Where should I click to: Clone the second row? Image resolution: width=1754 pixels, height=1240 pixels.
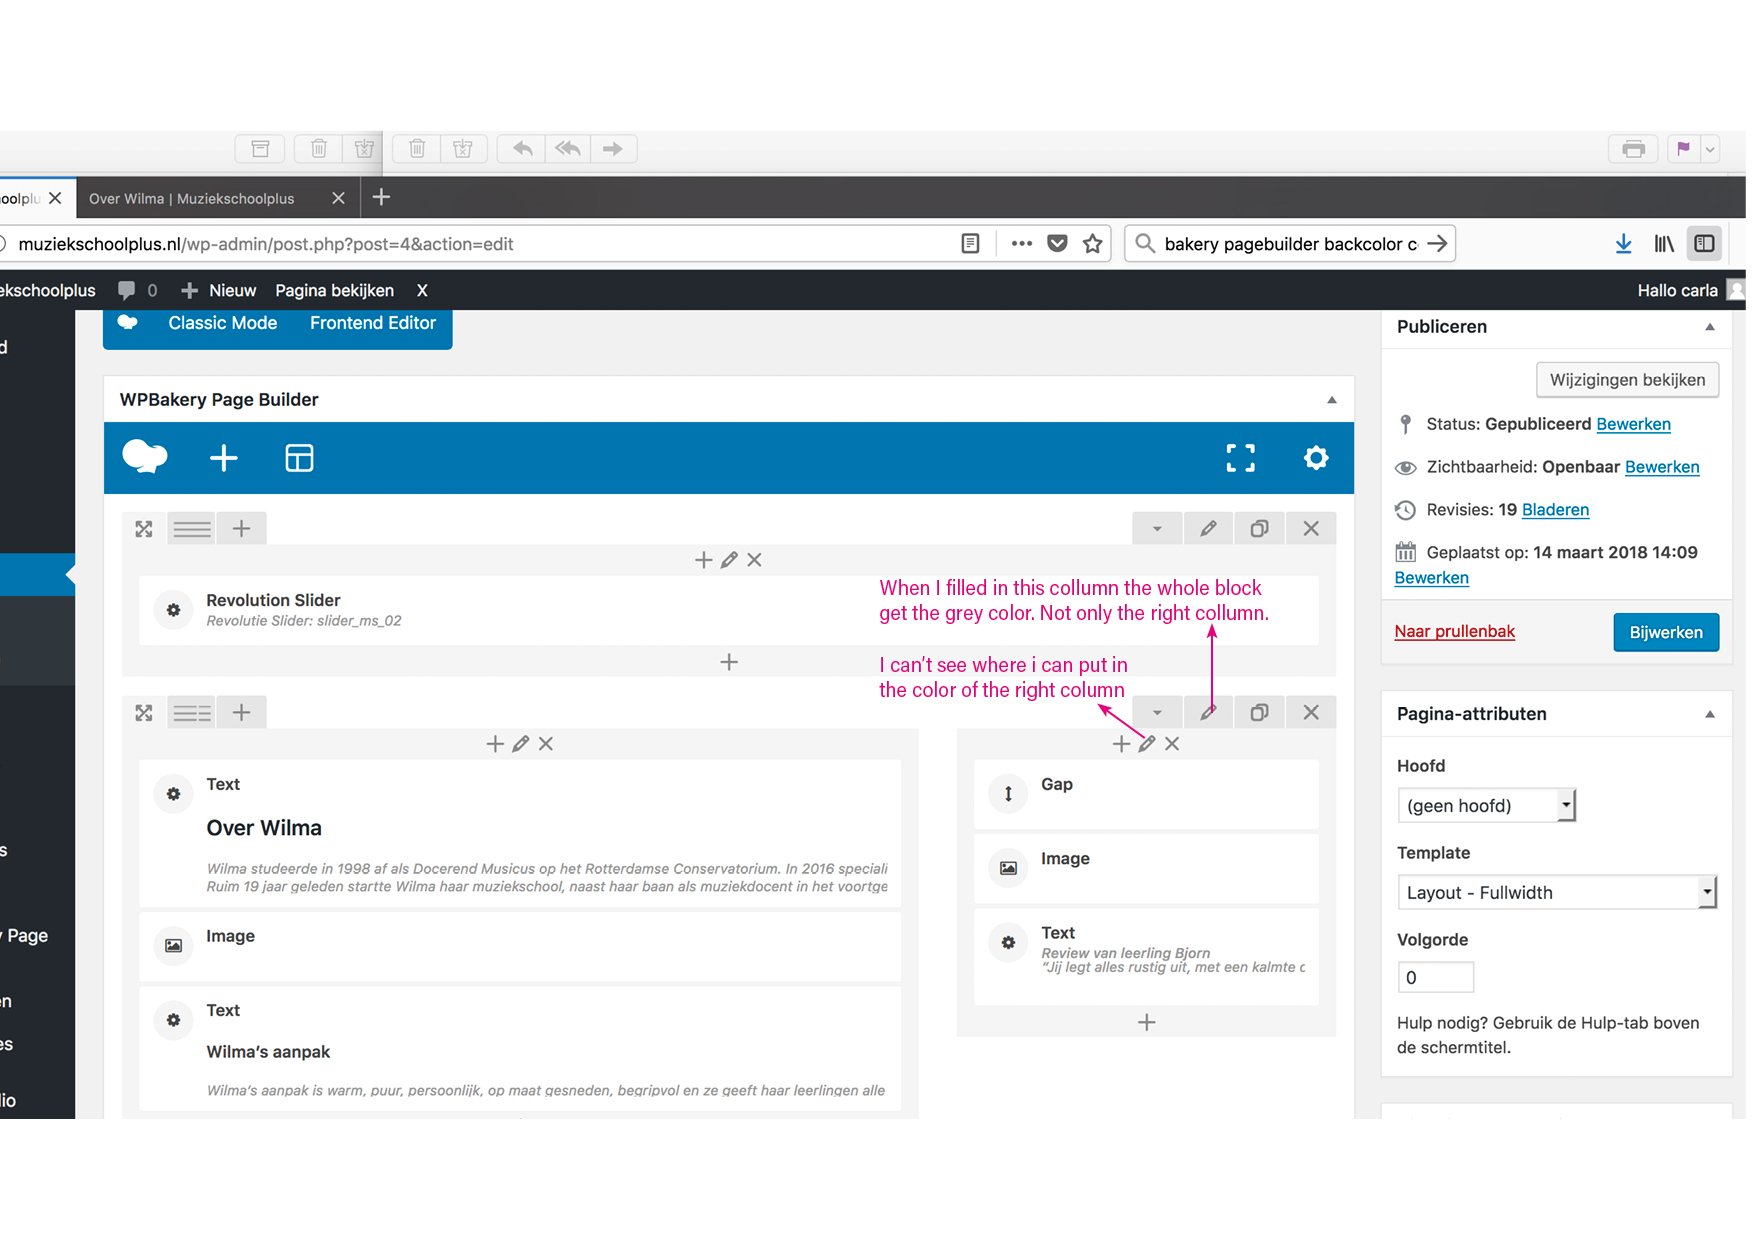(1259, 713)
